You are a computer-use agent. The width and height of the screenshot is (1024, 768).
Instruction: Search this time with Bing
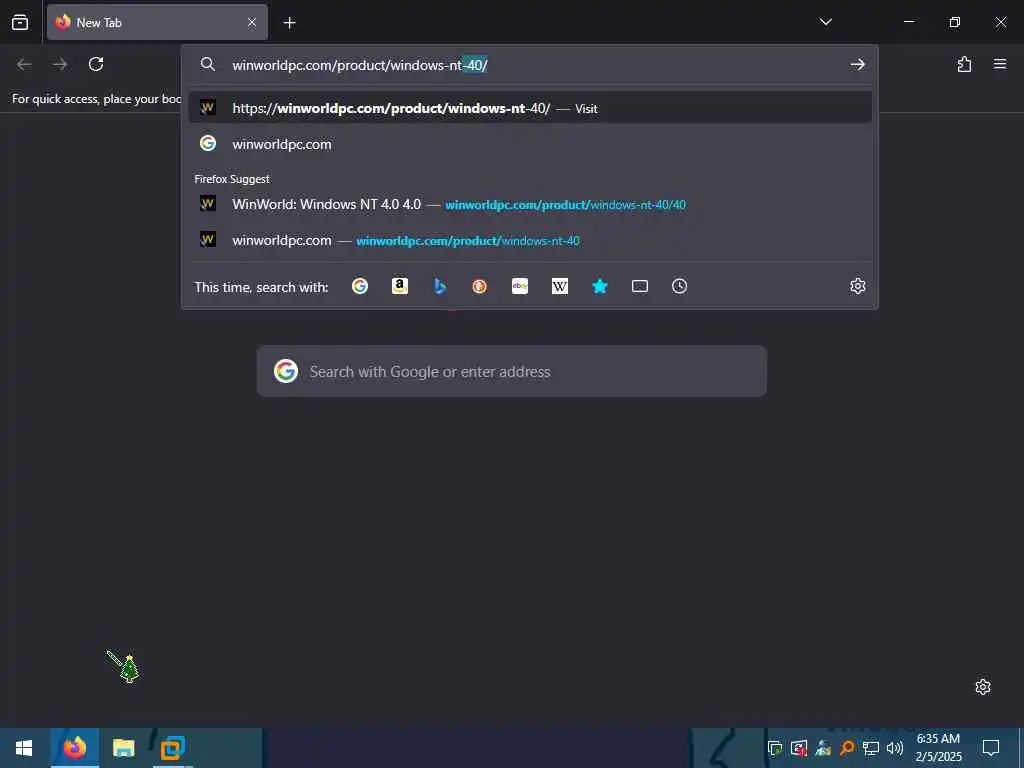(x=440, y=286)
